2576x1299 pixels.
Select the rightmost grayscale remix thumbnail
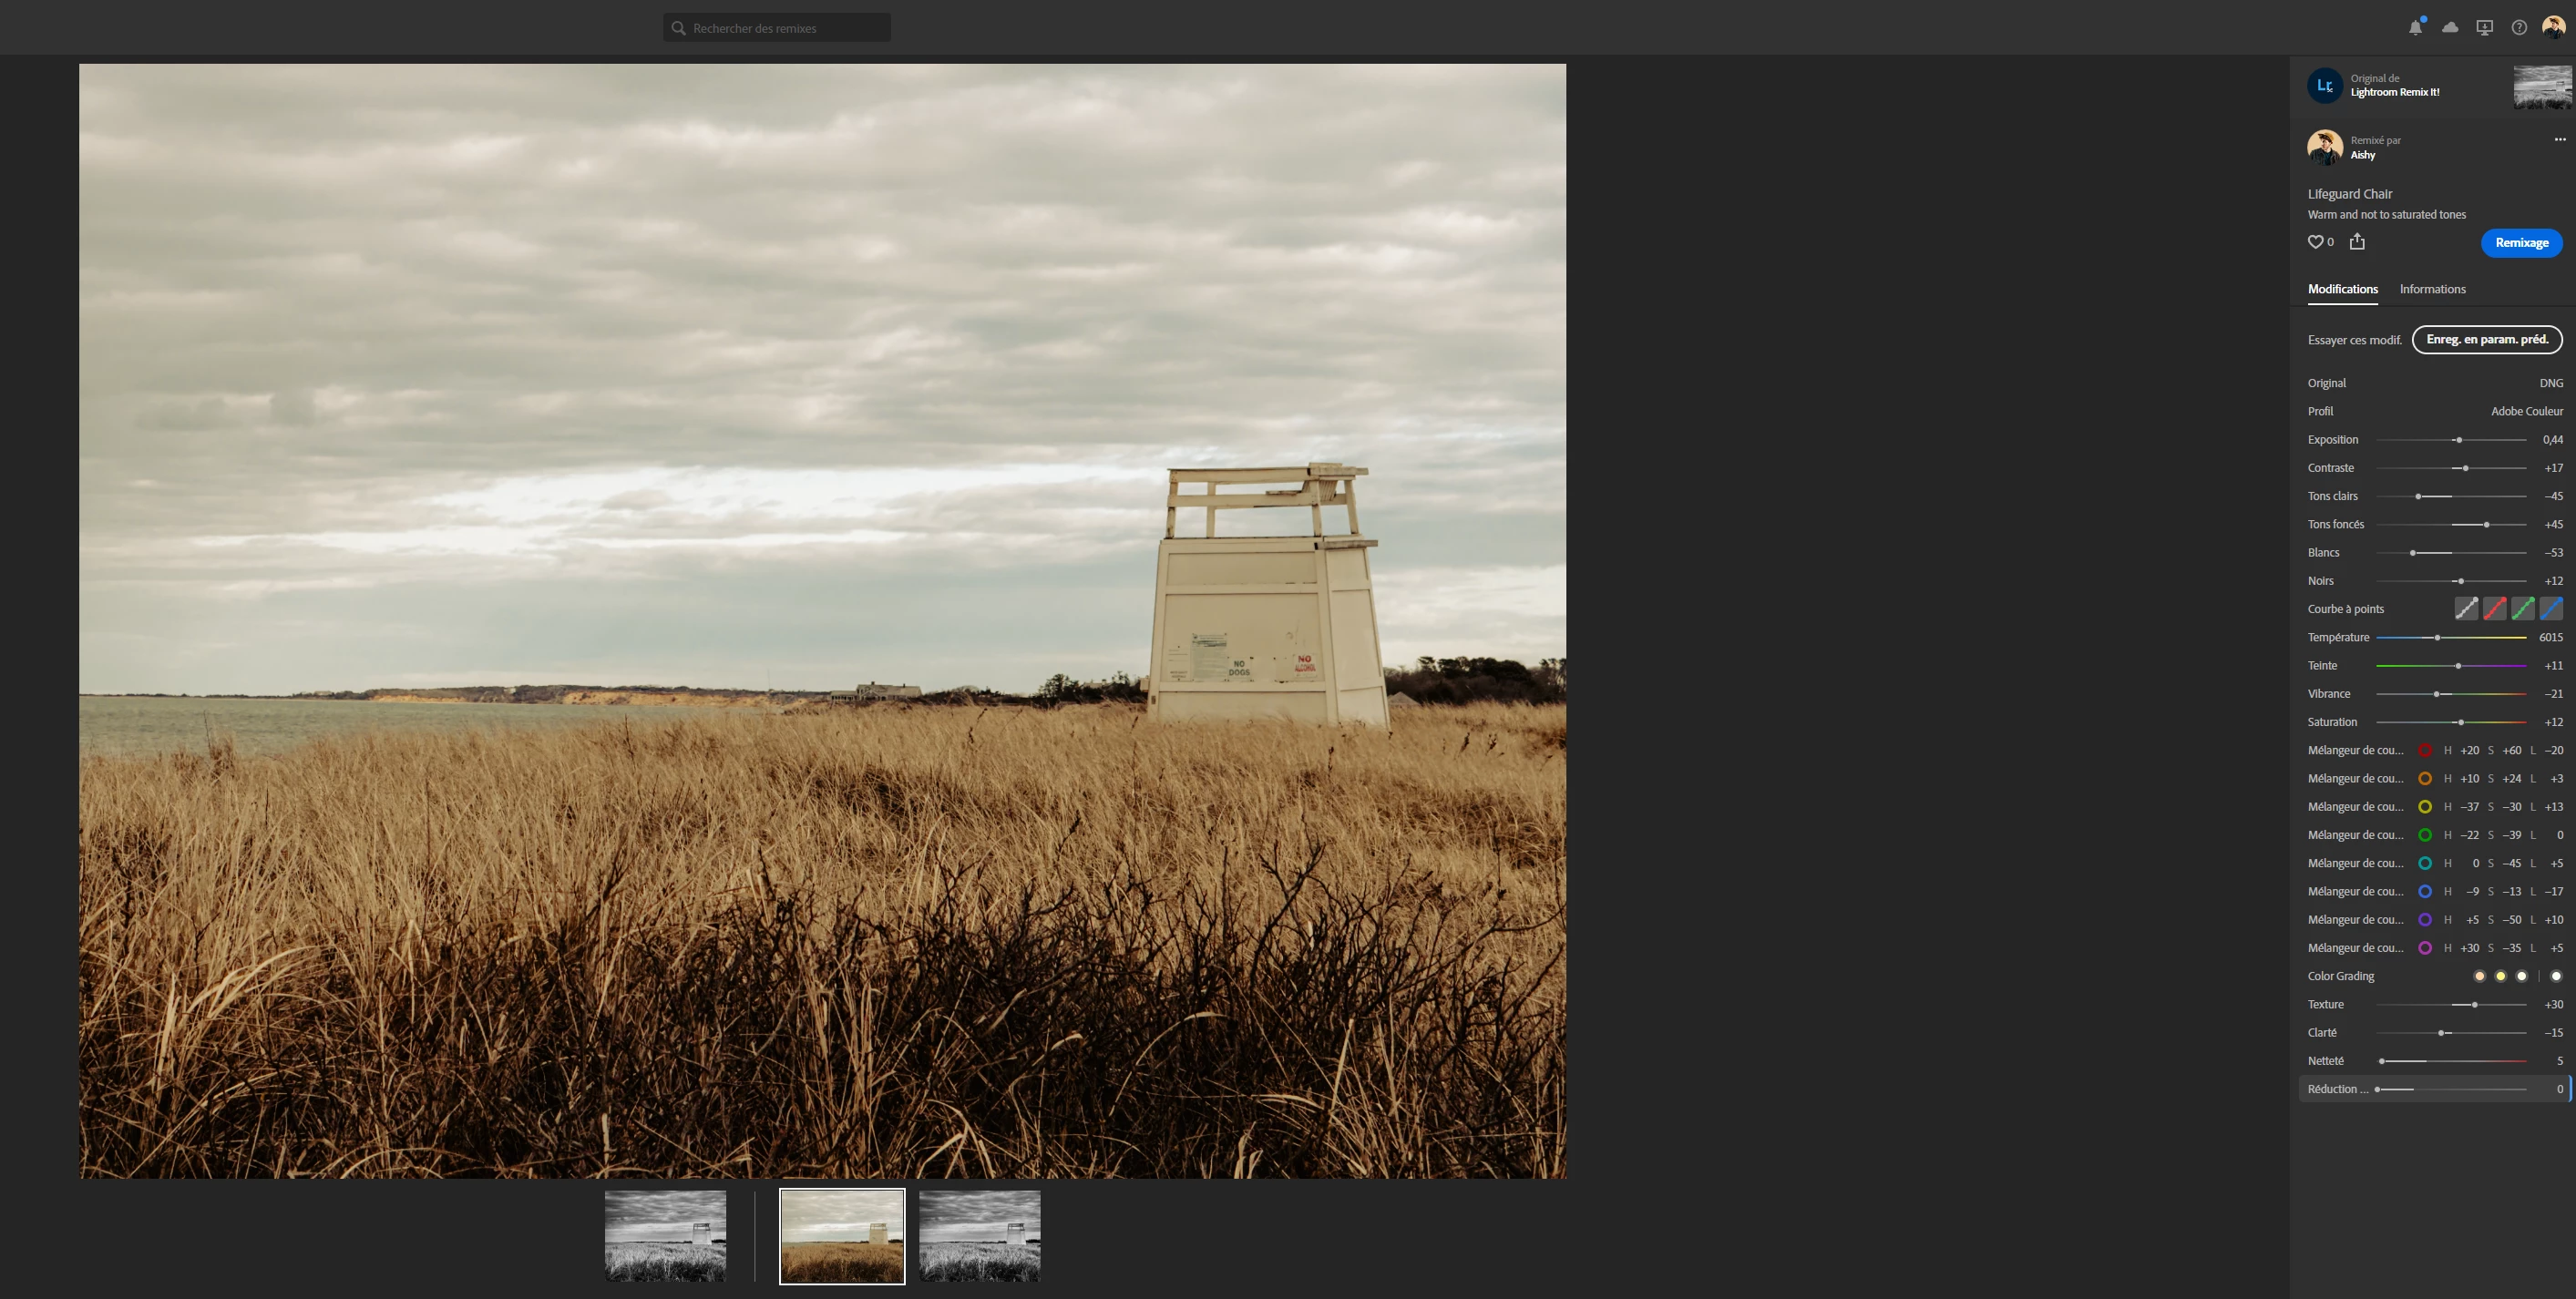(x=979, y=1236)
